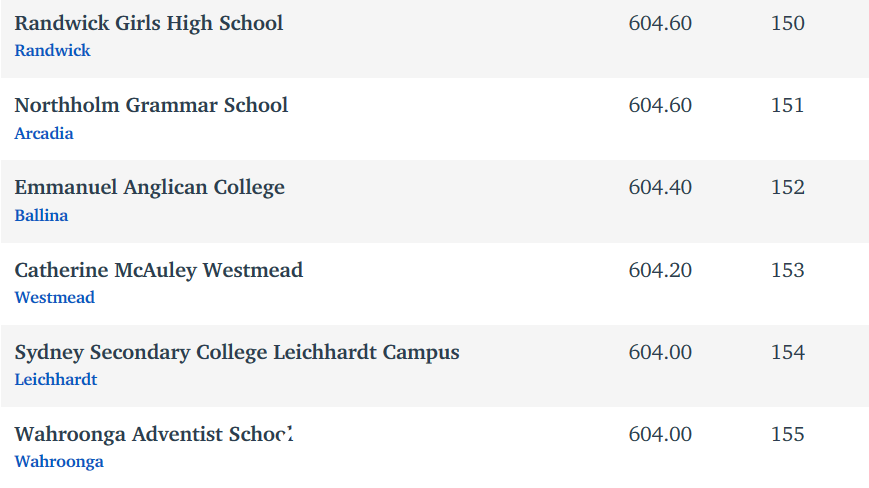The height and width of the screenshot is (488, 869).
Task: Open the Ballina suburb link
Action: click(x=41, y=215)
